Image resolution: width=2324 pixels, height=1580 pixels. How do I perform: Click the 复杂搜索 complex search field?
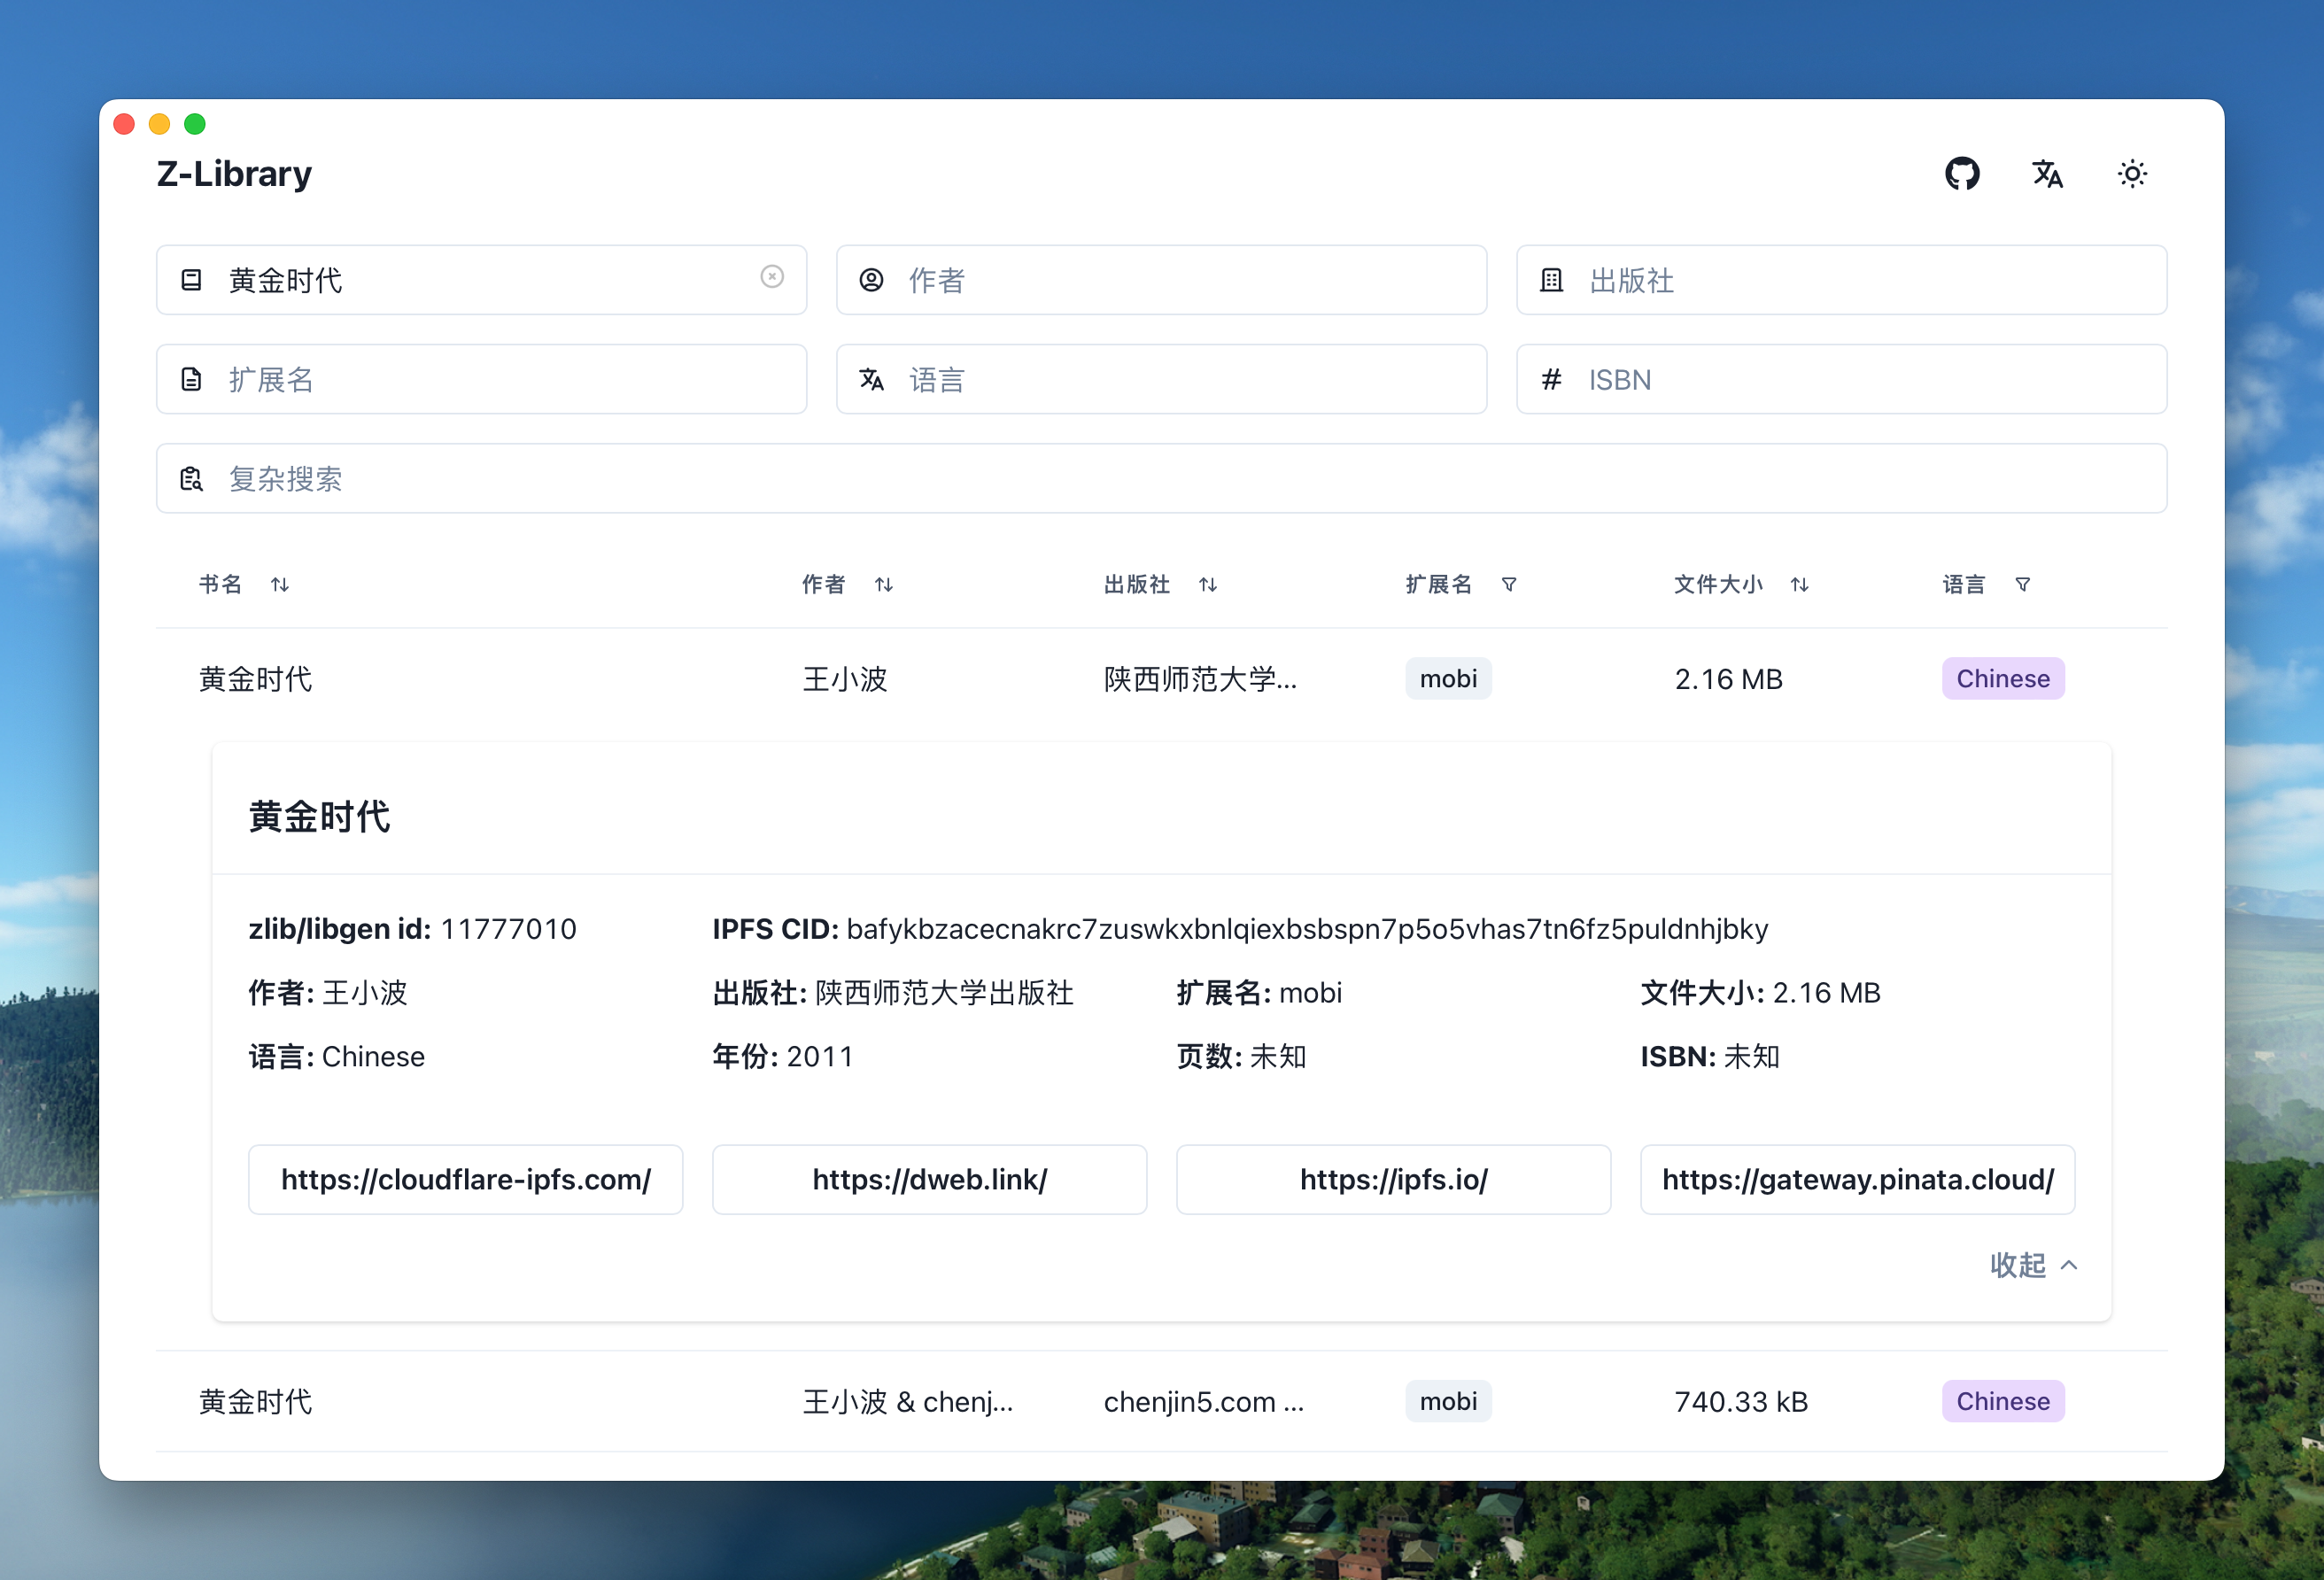coord(1160,479)
